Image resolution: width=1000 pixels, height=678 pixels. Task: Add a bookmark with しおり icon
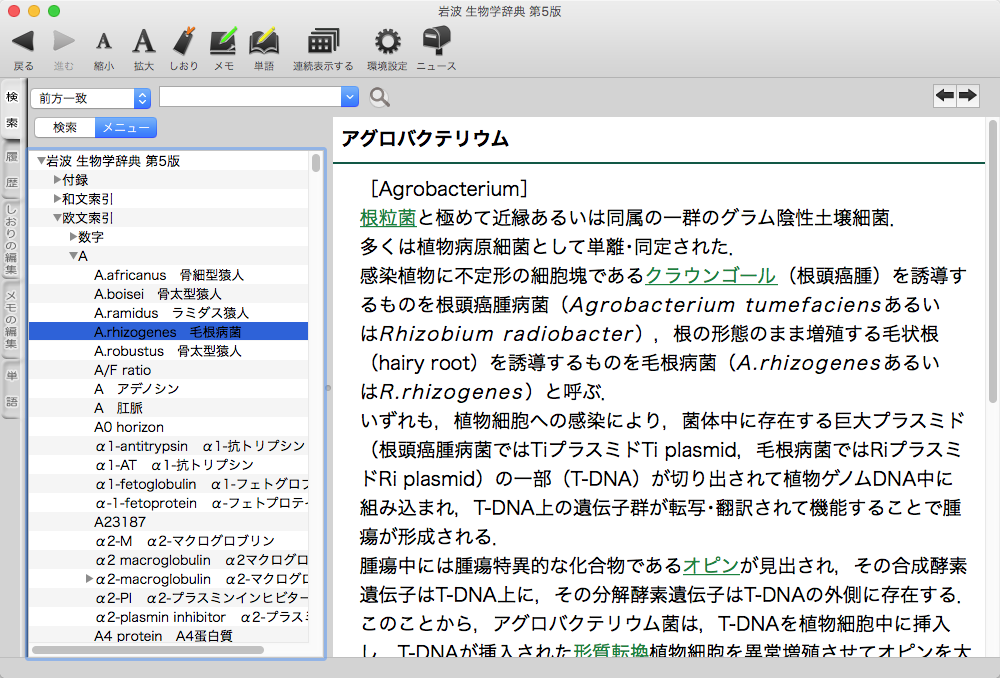tap(183, 42)
